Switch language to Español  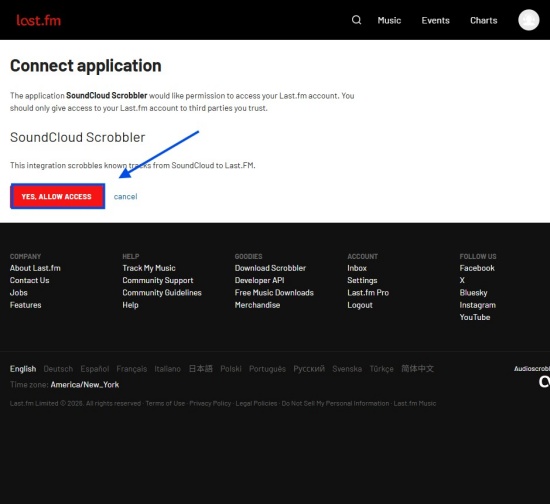coord(95,369)
